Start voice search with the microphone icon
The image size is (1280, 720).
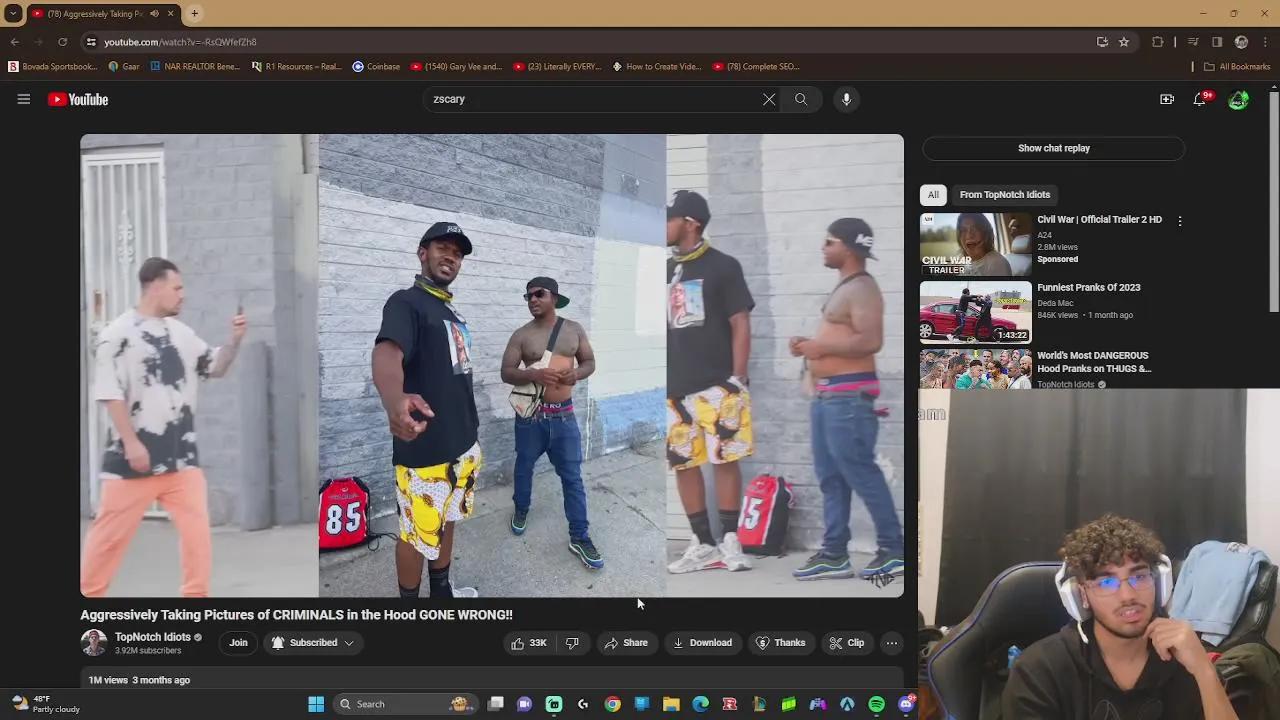click(846, 99)
